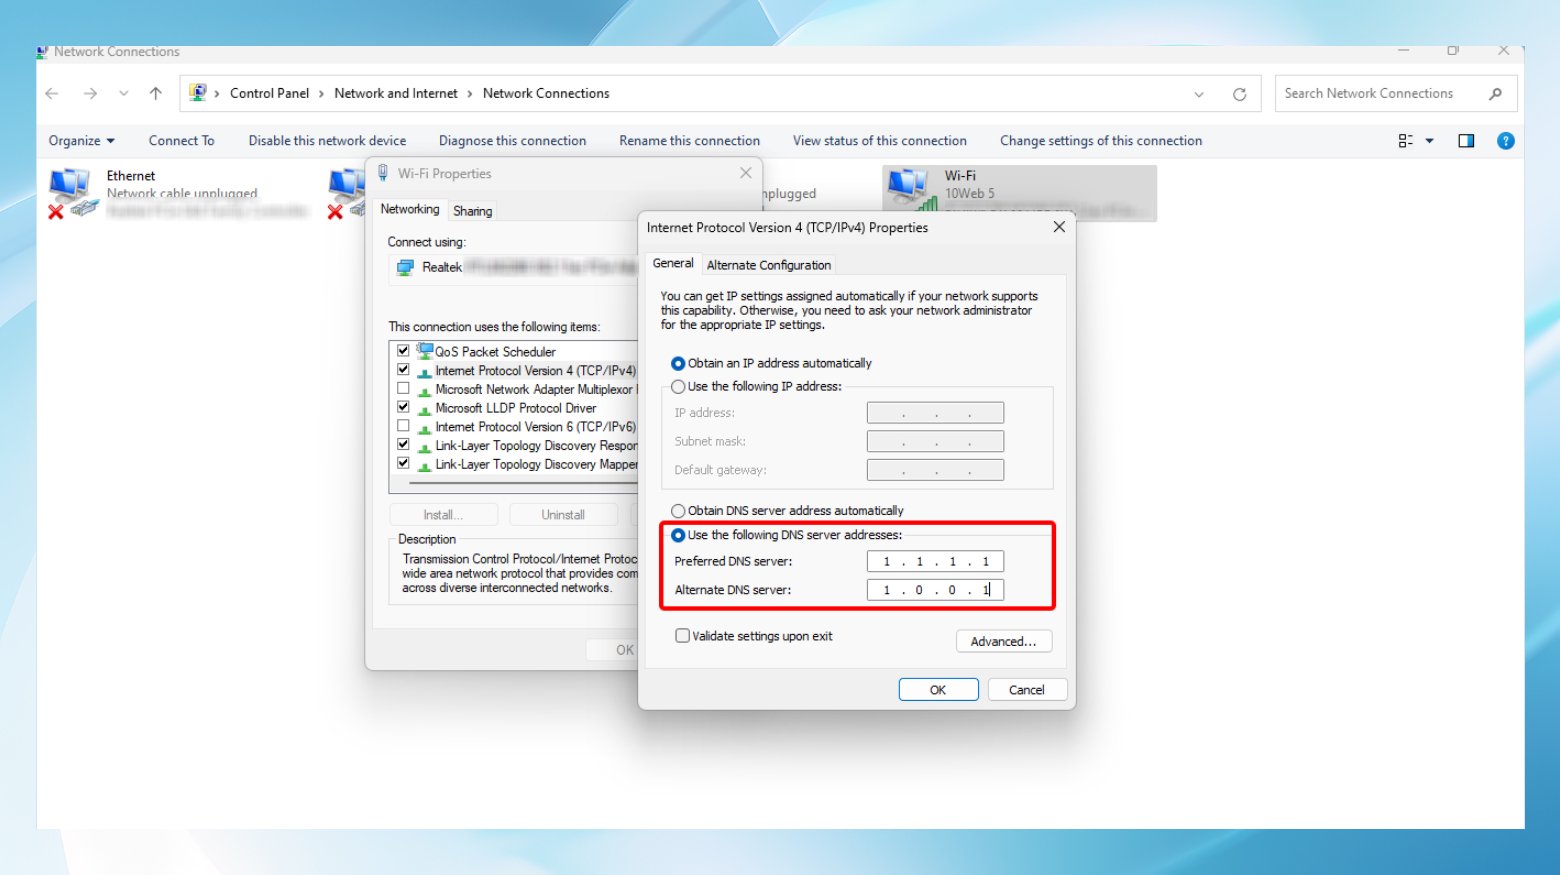Switch to Alternate Configuration tab

[769, 265]
